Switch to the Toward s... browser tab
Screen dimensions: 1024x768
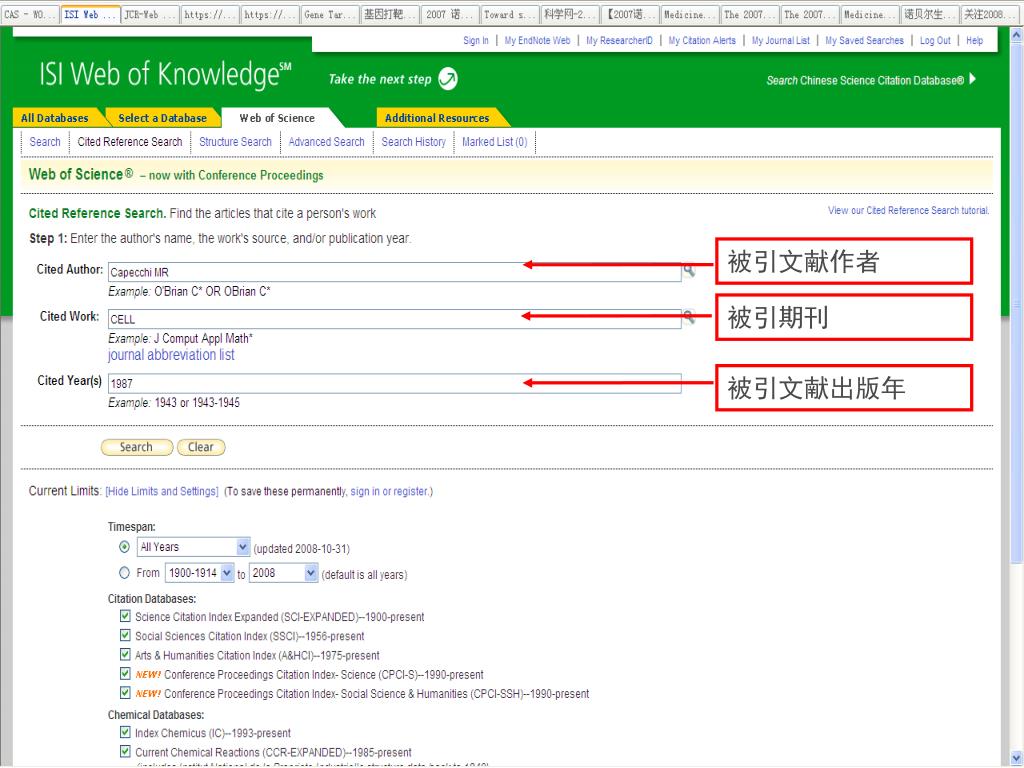[511, 14]
